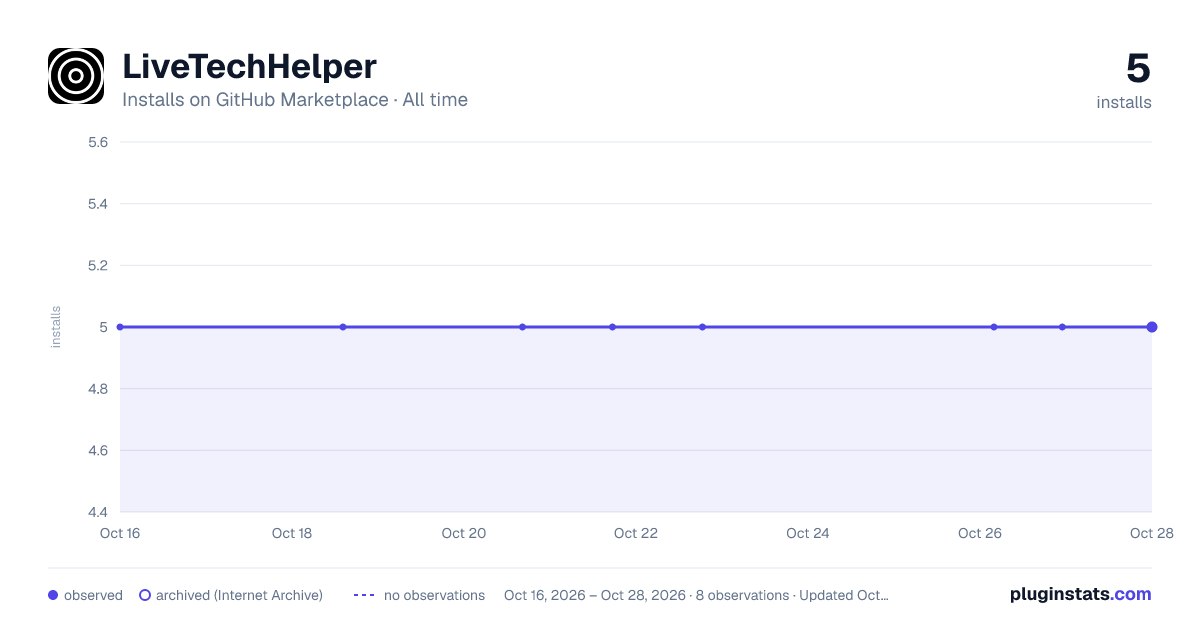Click the 'Oct 22' x-axis label
The image size is (1200, 630).
point(636,533)
